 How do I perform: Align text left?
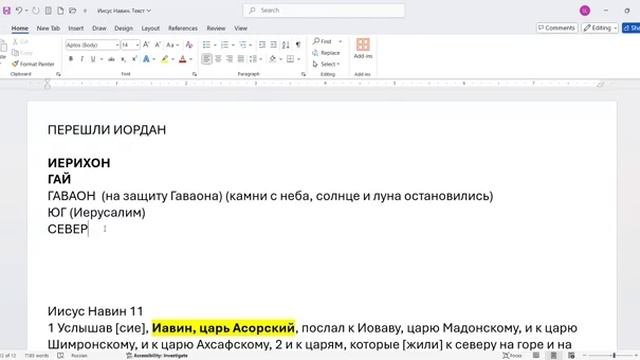207,60
